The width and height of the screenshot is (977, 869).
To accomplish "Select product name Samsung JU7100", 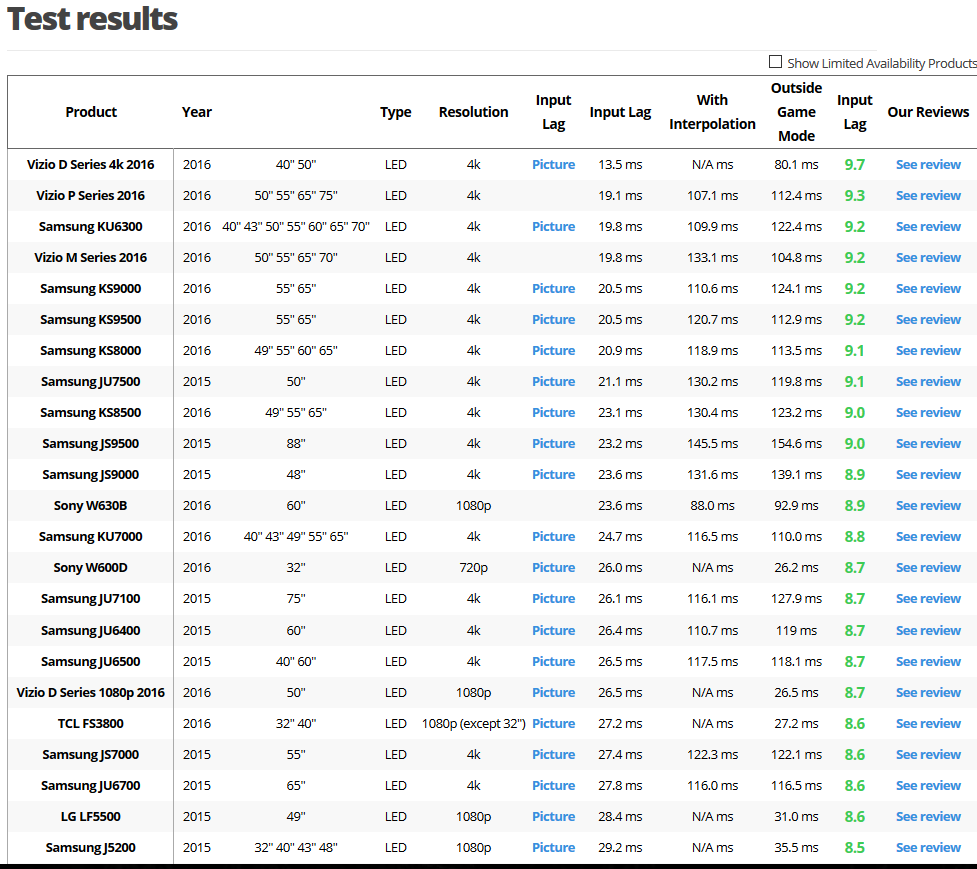I will (91, 599).
